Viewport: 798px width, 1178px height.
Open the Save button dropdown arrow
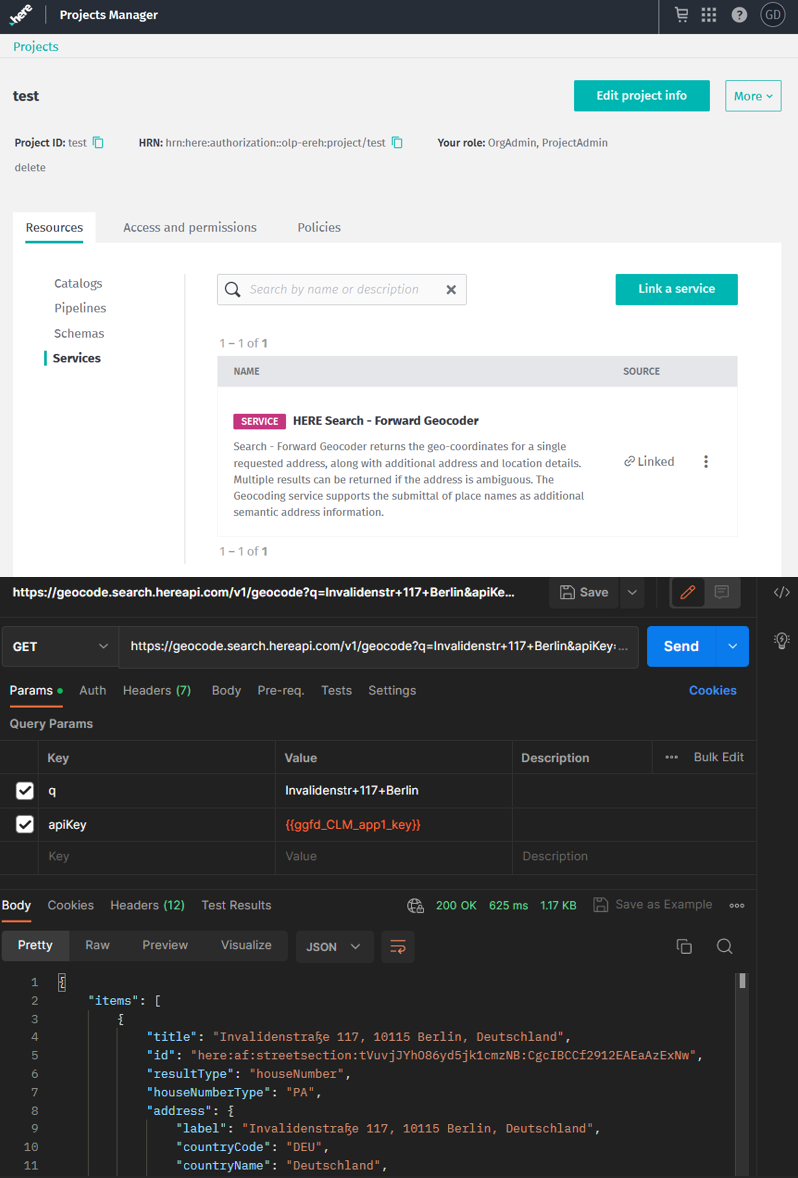pos(632,592)
